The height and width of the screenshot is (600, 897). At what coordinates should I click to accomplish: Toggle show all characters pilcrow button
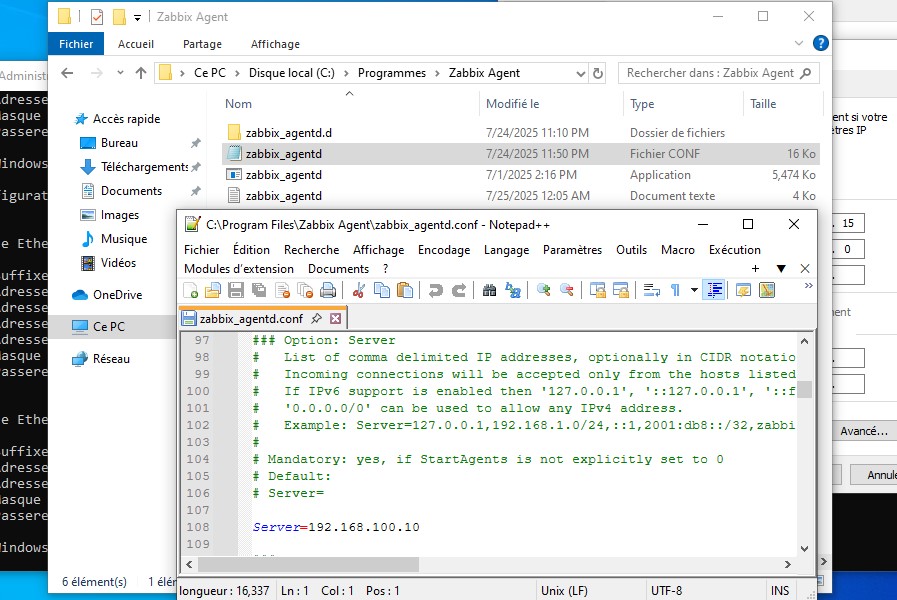coord(676,290)
